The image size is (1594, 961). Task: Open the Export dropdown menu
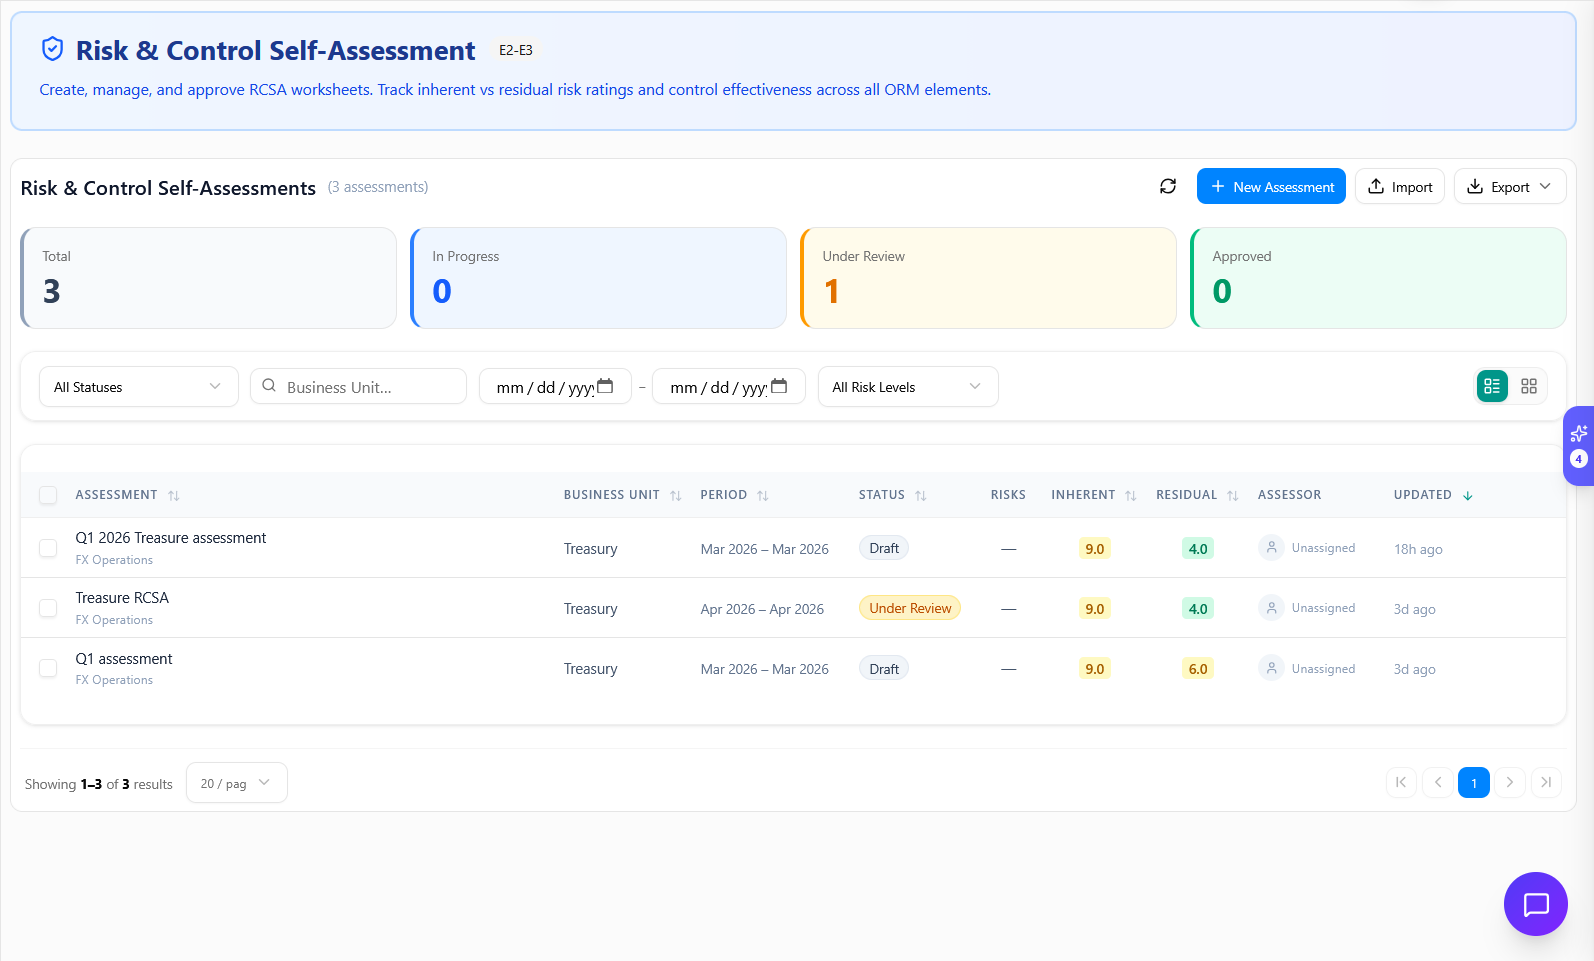(1509, 187)
